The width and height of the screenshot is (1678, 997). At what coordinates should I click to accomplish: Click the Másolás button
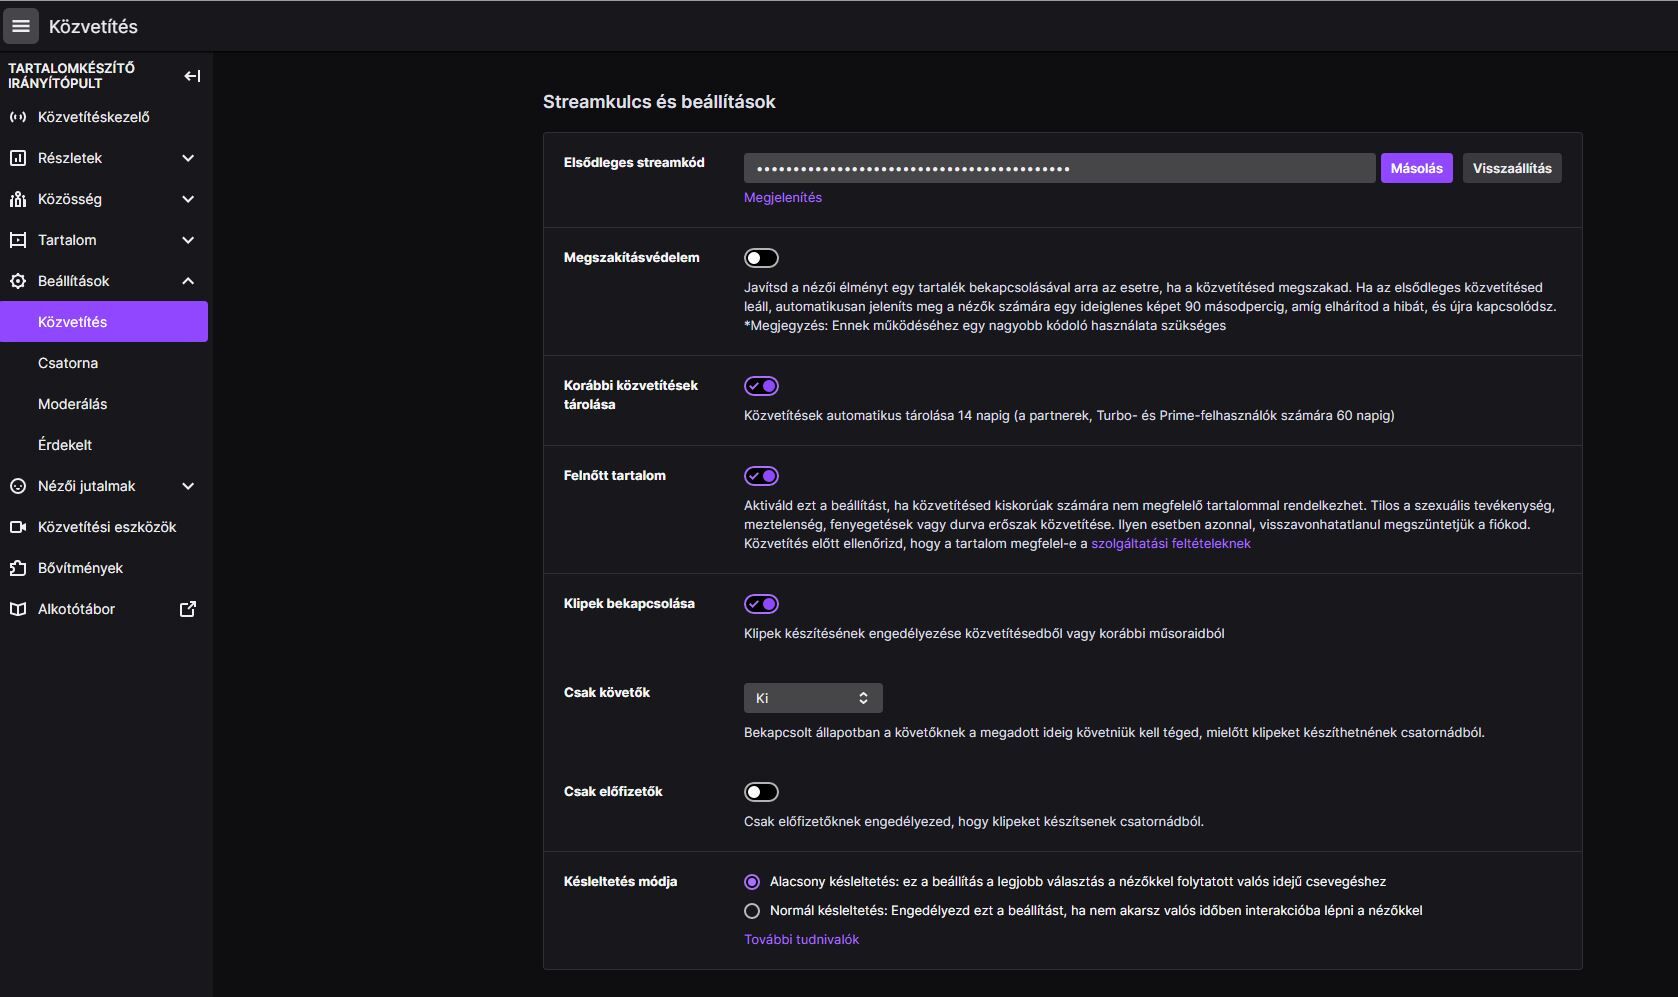[x=1416, y=168]
